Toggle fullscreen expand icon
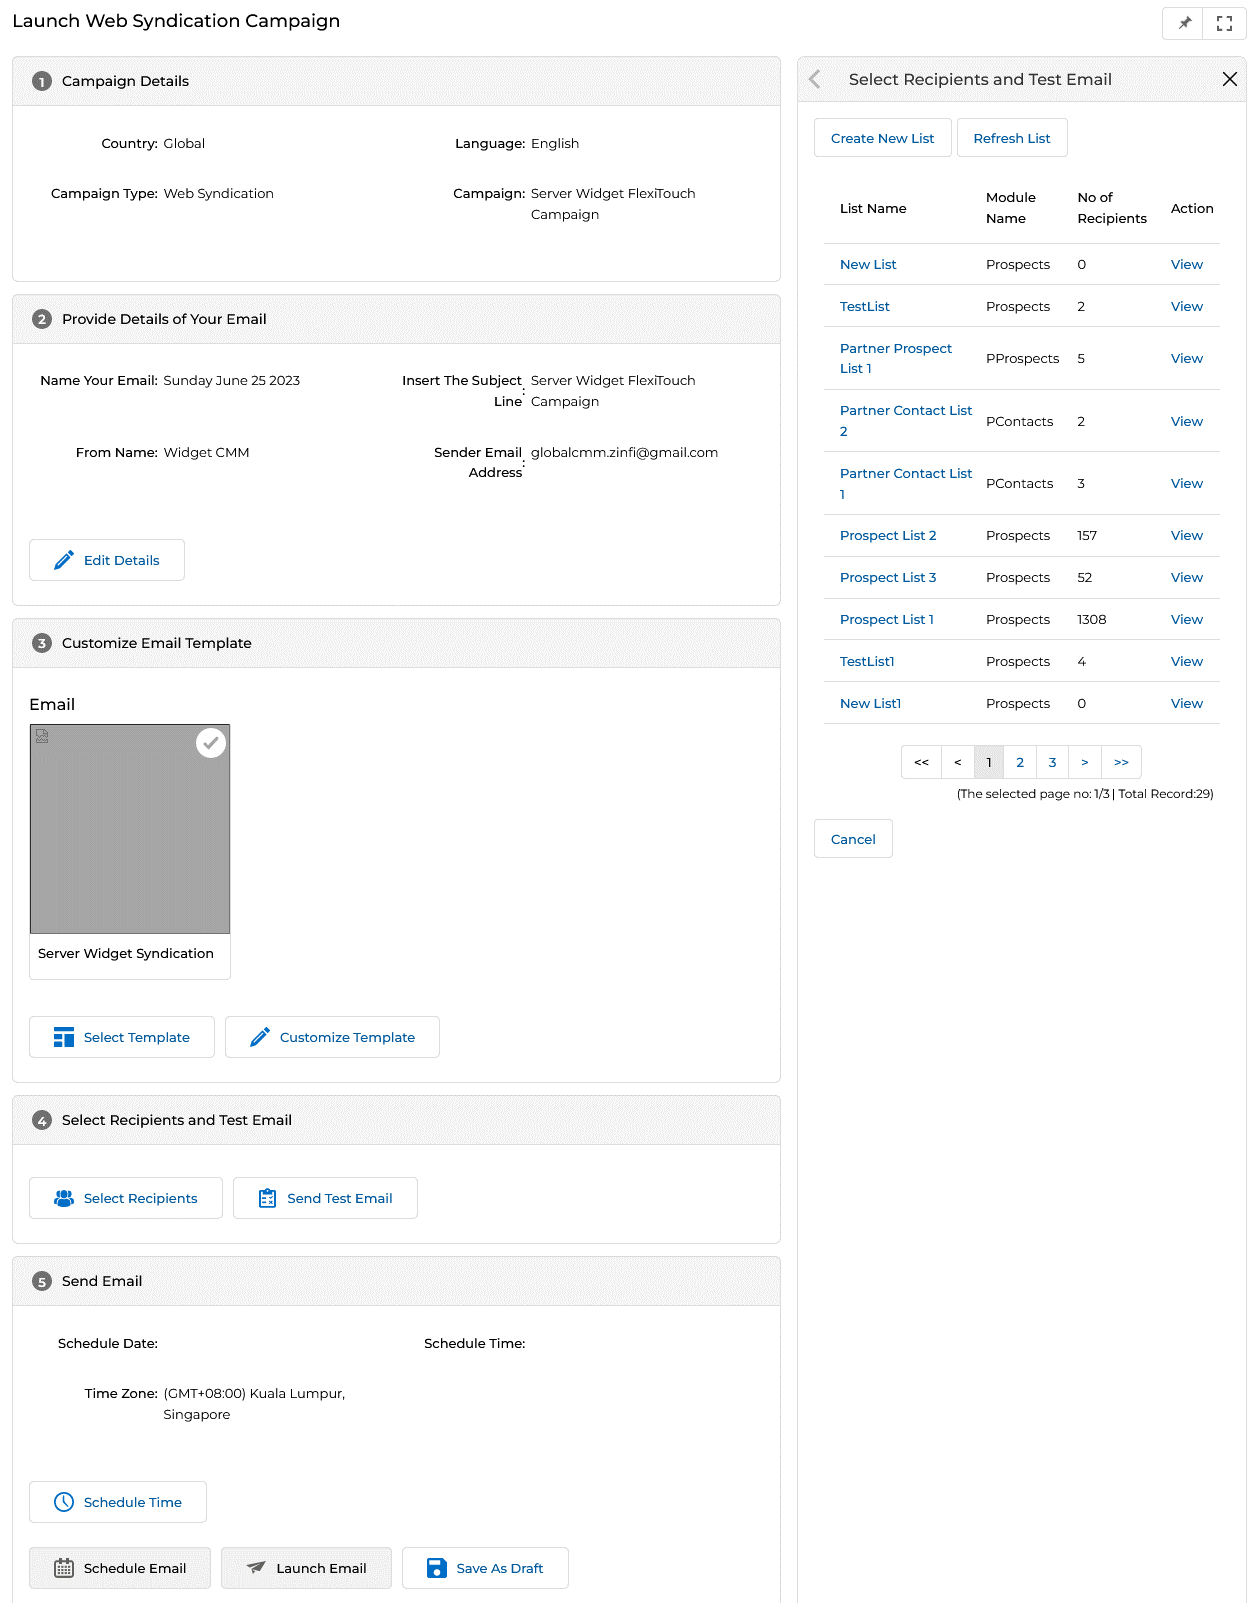Viewport: 1258px width, 1603px height. [1224, 23]
